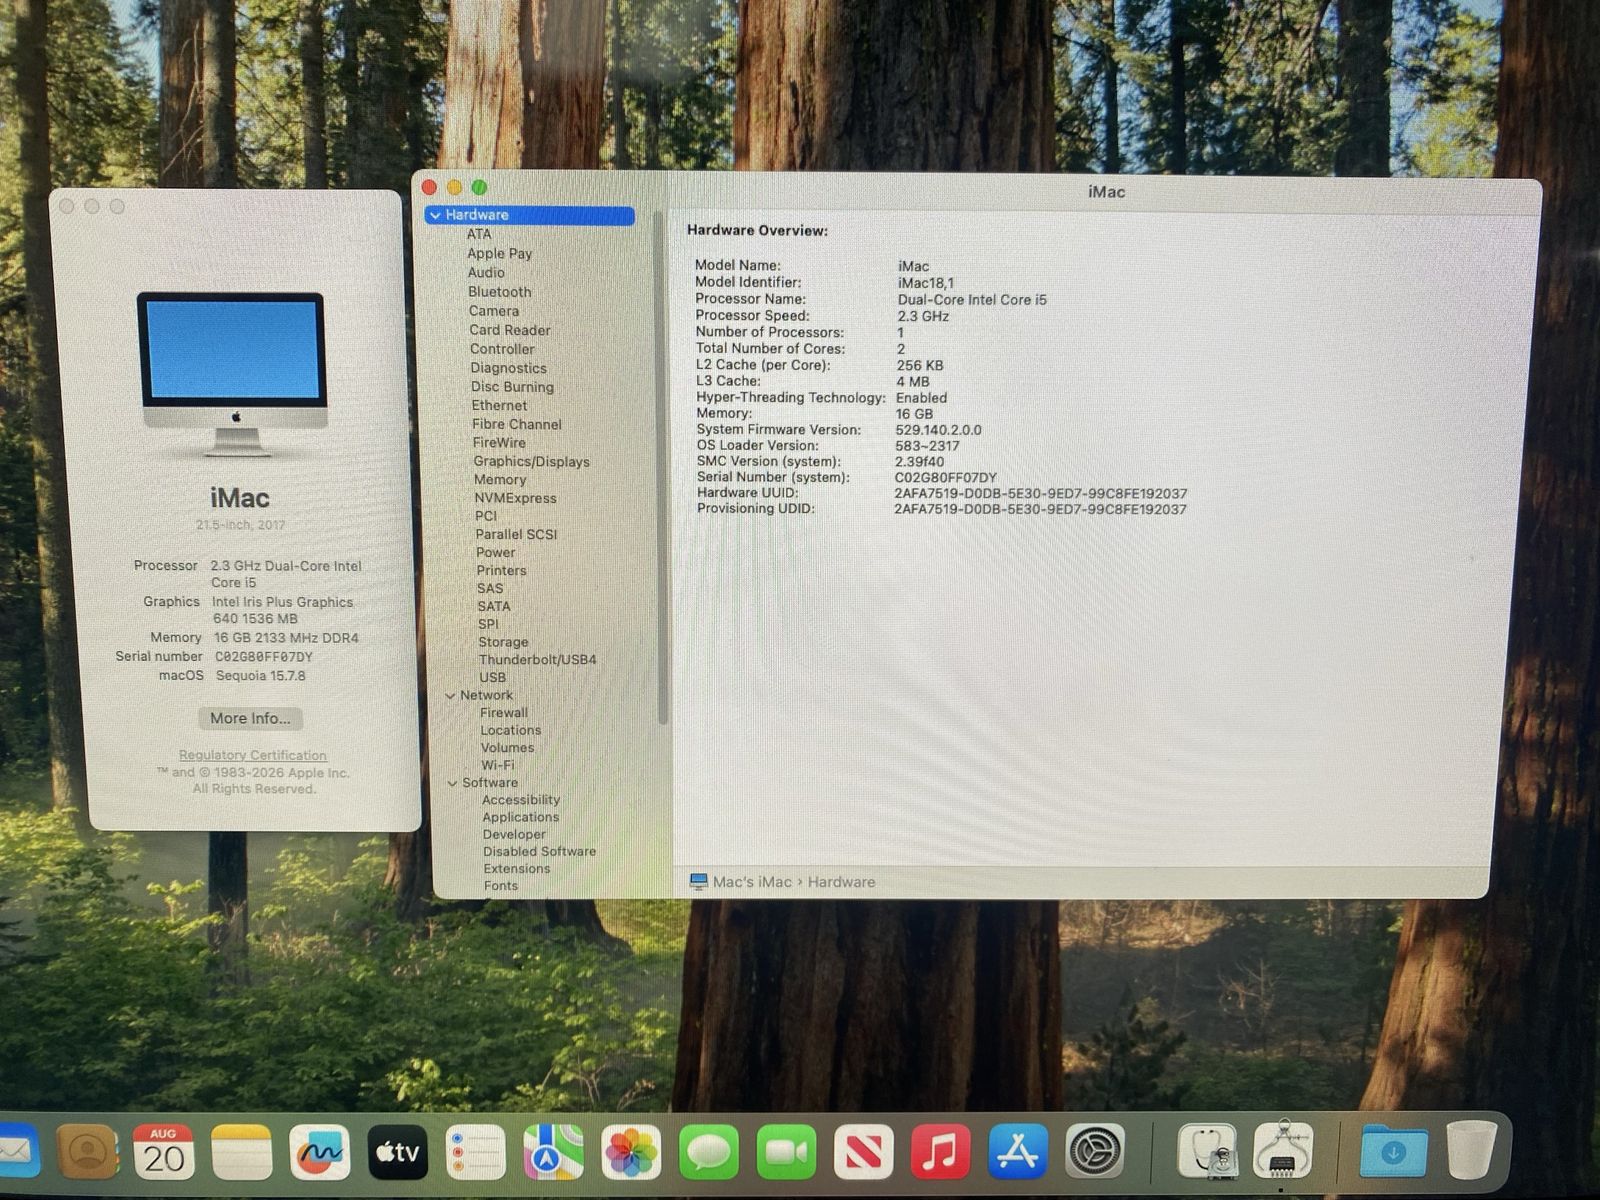Click "Sequoia 15.7.8" in About This Mac
The height and width of the screenshot is (1200, 1600).
coord(261,676)
